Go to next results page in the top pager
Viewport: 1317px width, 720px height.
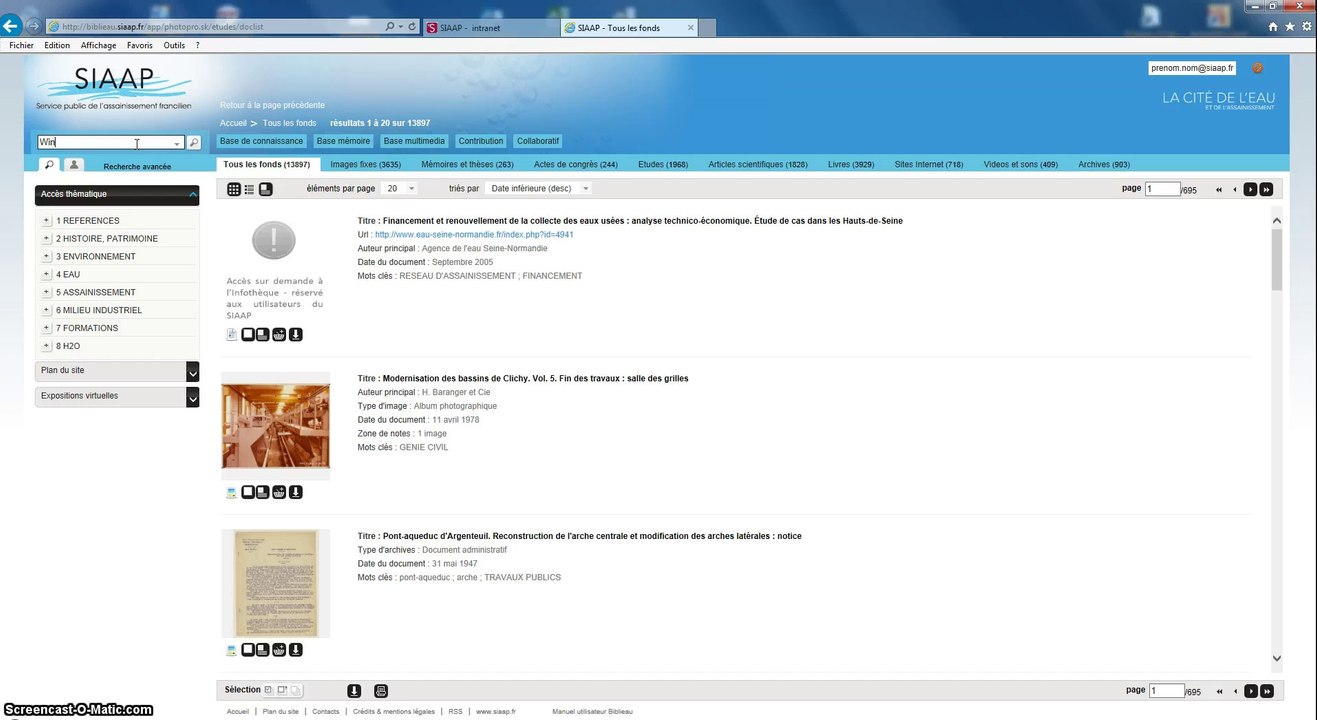(1250, 189)
